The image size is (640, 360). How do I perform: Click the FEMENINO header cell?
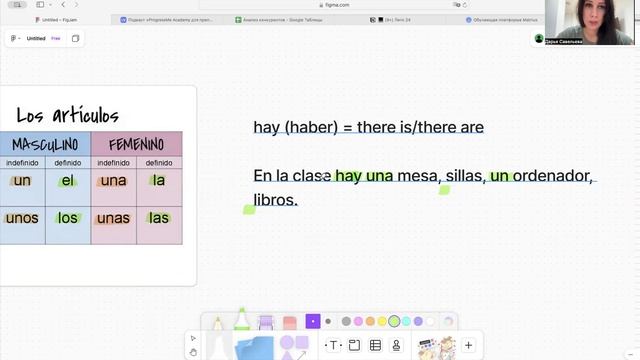pyautogui.click(x=136, y=144)
